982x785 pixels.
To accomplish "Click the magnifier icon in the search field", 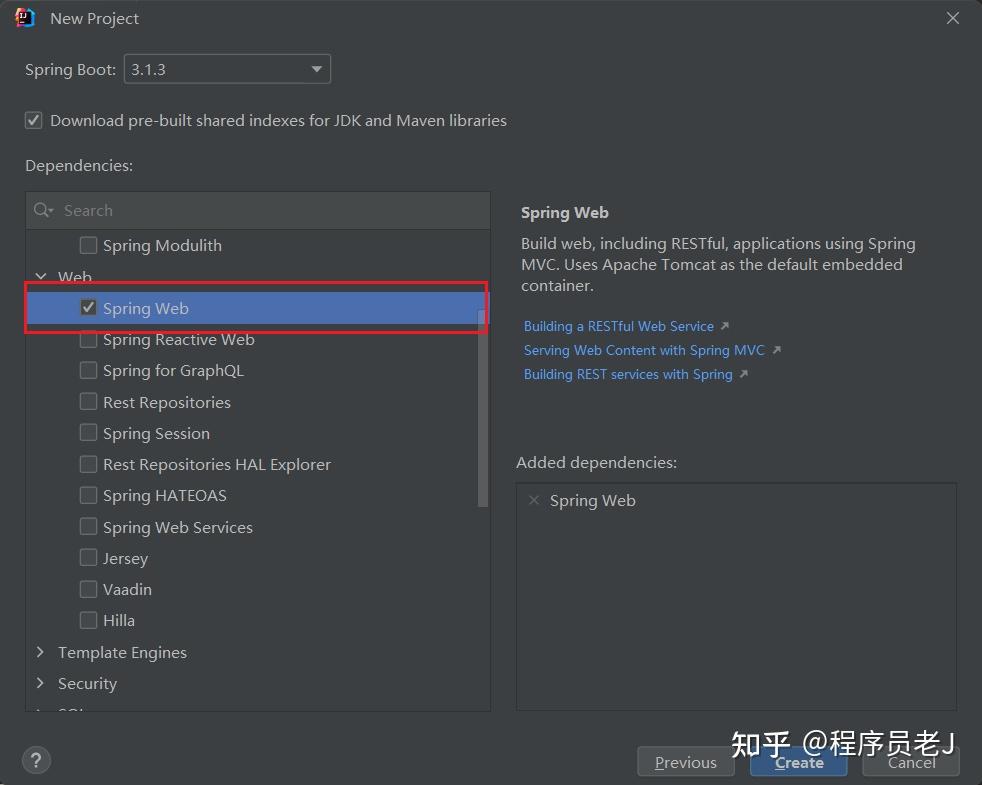I will (x=42, y=210).
